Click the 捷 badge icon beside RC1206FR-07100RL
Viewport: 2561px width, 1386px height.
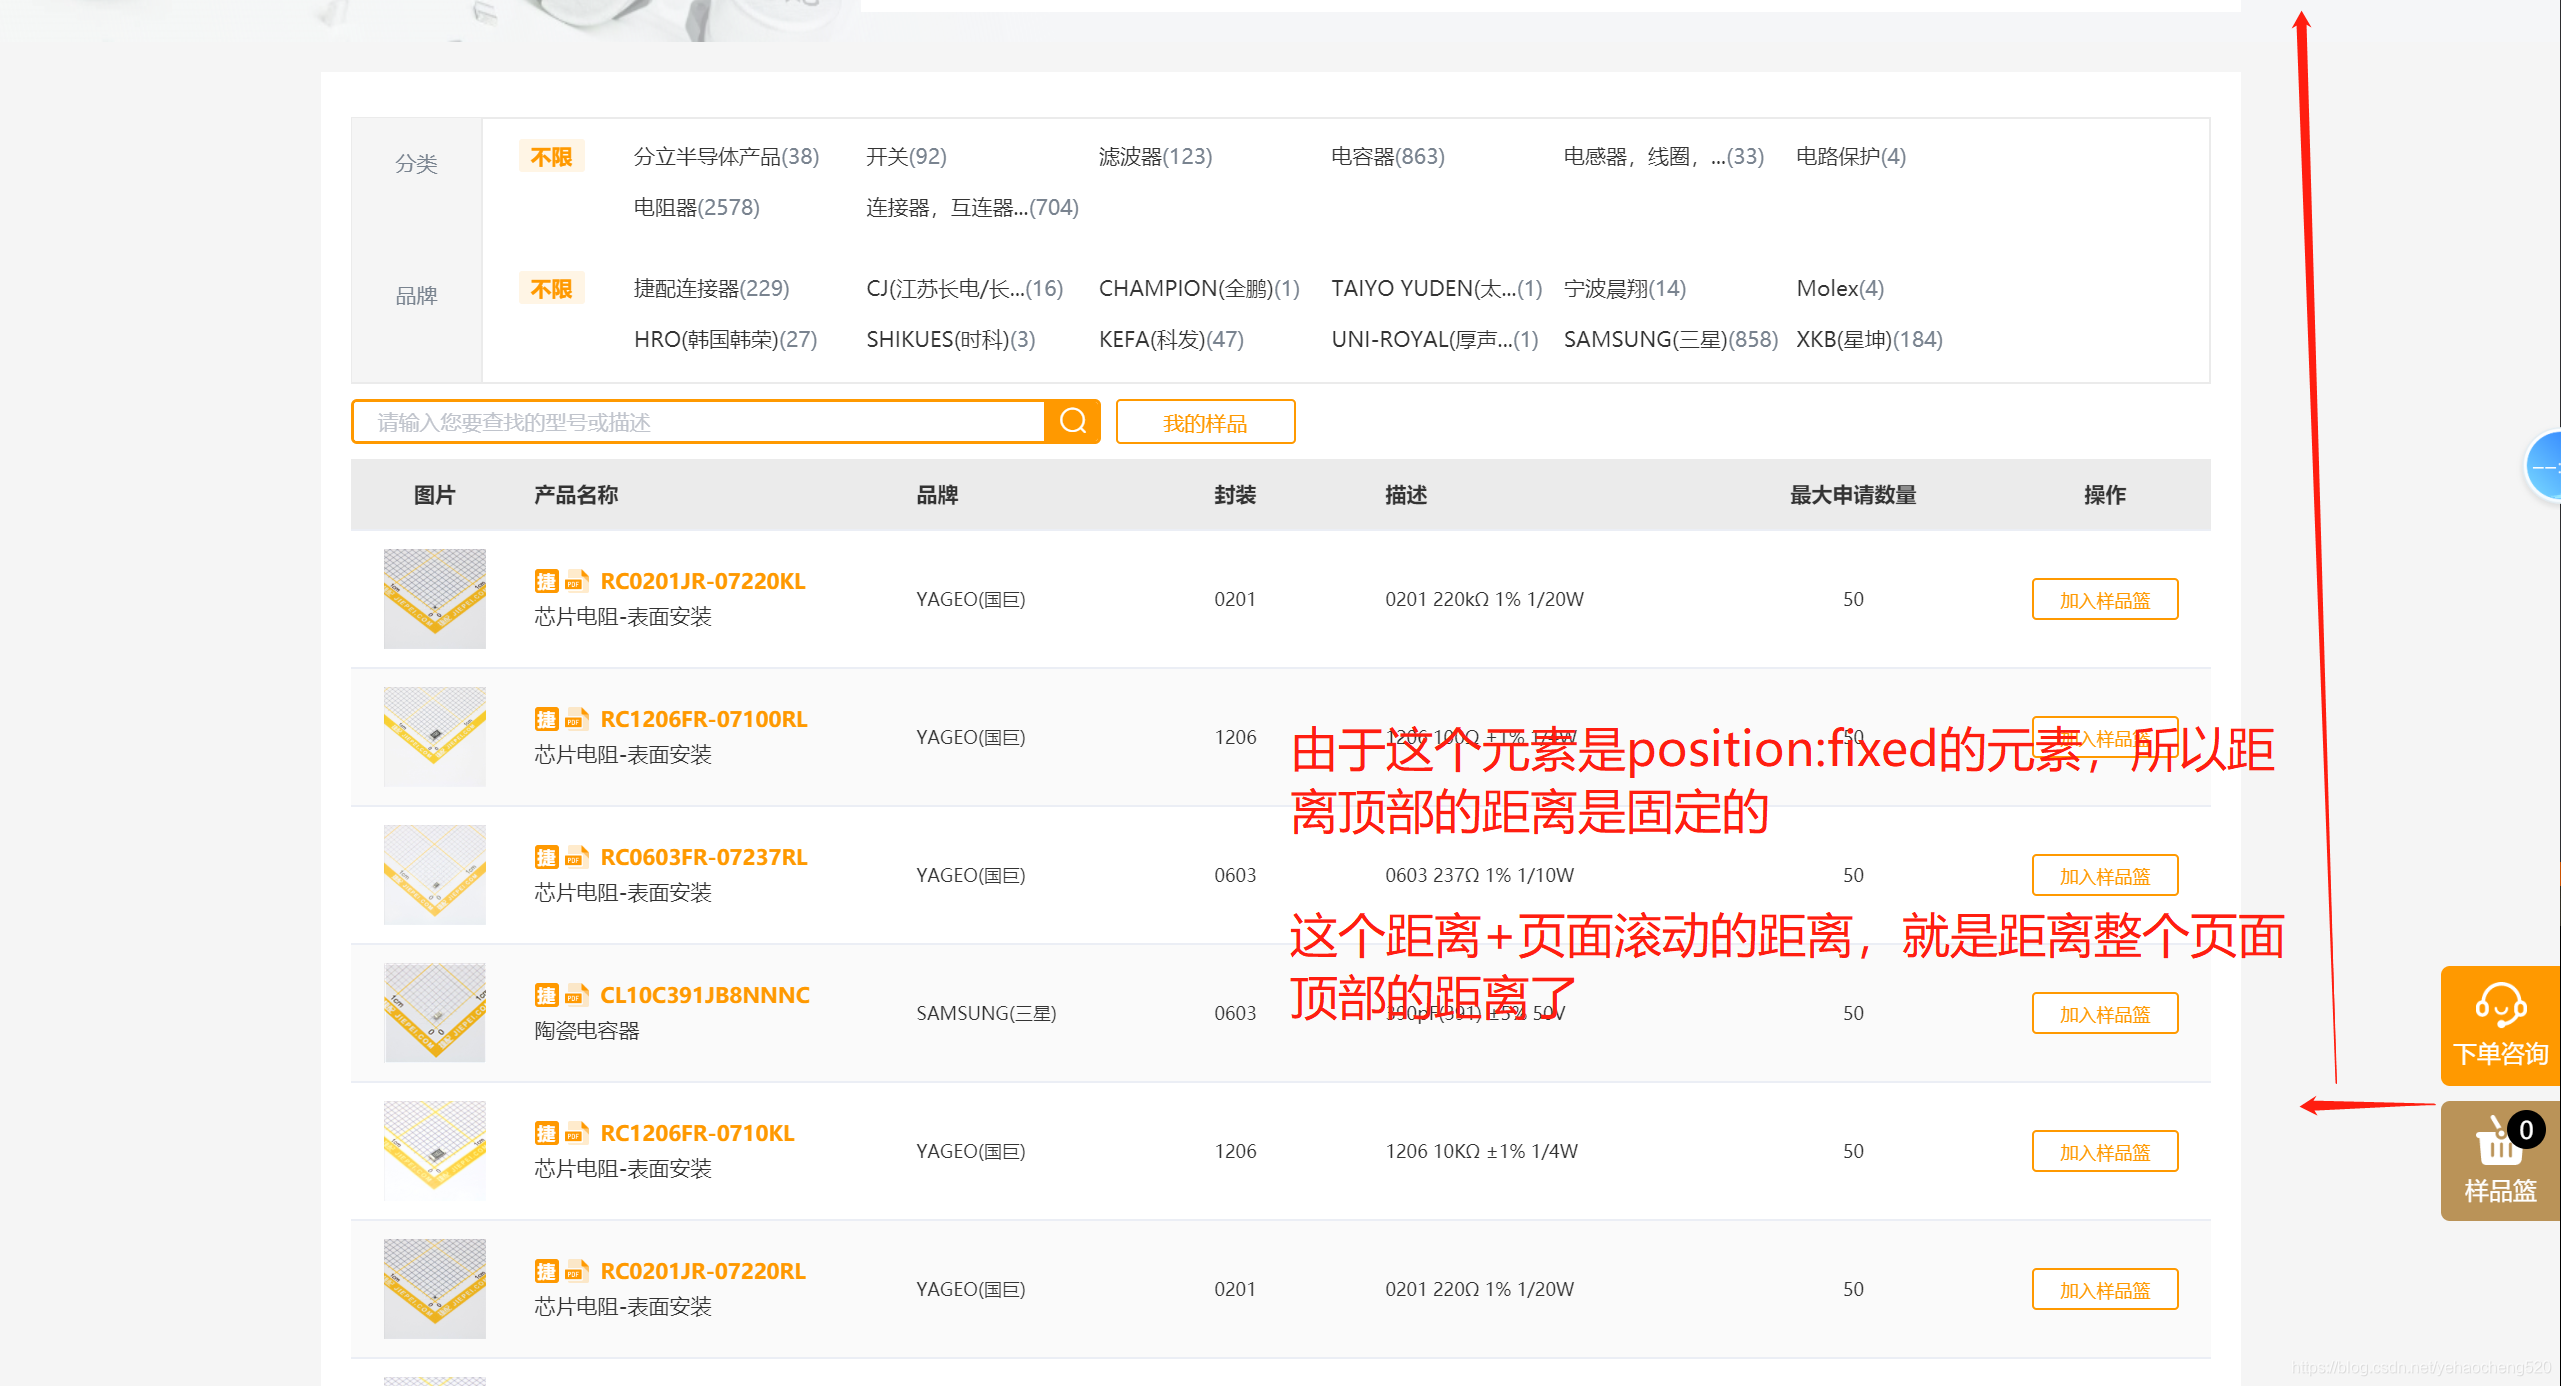(x=546, y=719)
